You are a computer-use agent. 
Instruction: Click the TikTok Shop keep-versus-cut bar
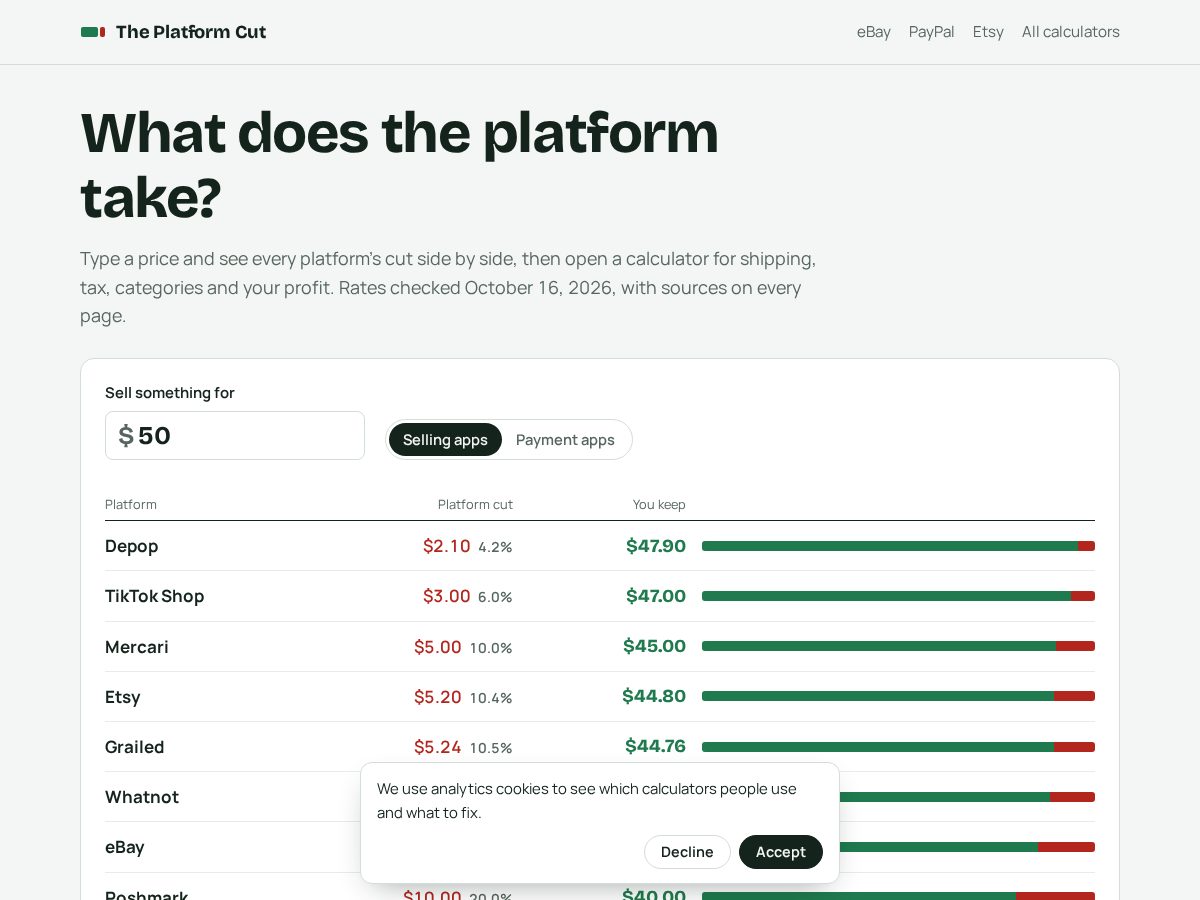pyautogui.click(x=898, y=596)
